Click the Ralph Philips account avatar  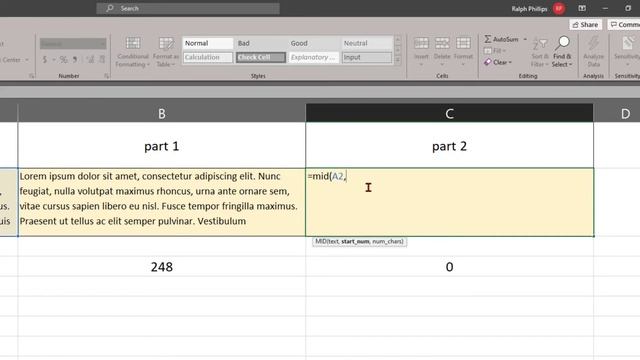pos(559,9)
